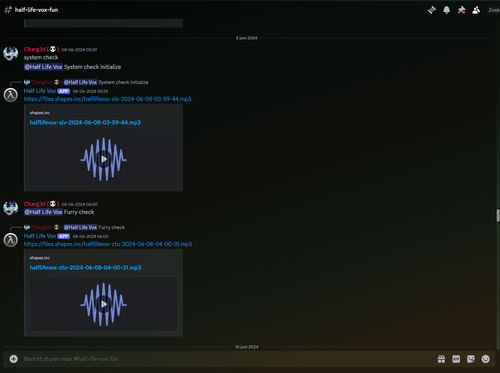Click the channel hashtag icon in the header
The height and width of the screenshot is (373, 500).
point(8,10)
